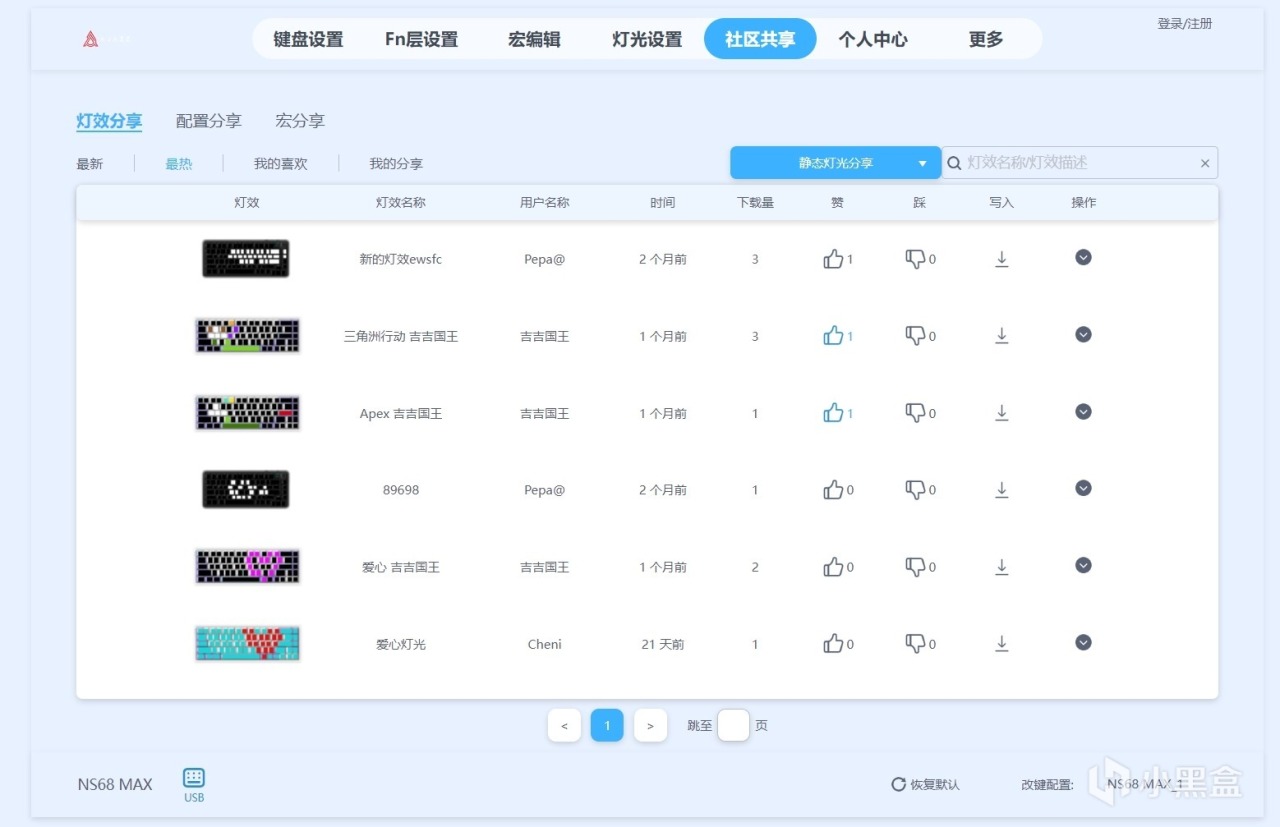Open the 89698 keyboard thumbnail
Image resolution: width=1280 pixels, height=827 pixels.
point(246,489)
